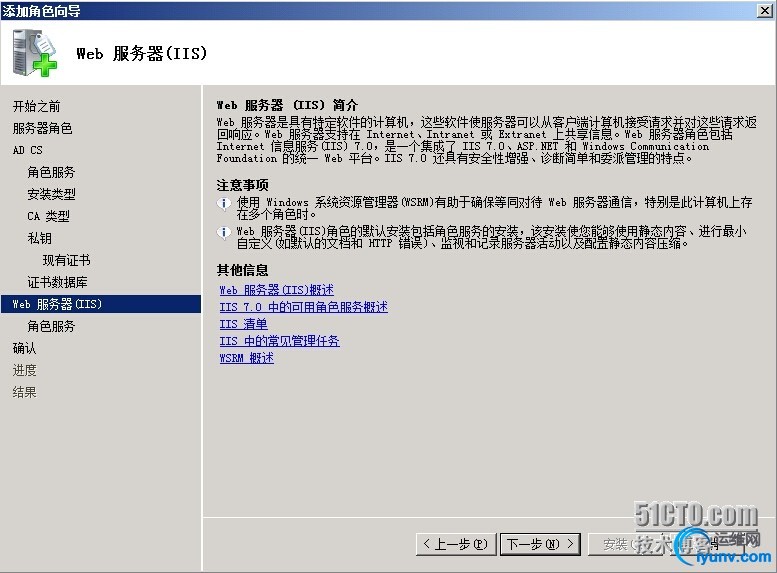This screenshot has height=573, width=777.
Task: Open the 证书数据库 step
Action: [x=57, y=282]
